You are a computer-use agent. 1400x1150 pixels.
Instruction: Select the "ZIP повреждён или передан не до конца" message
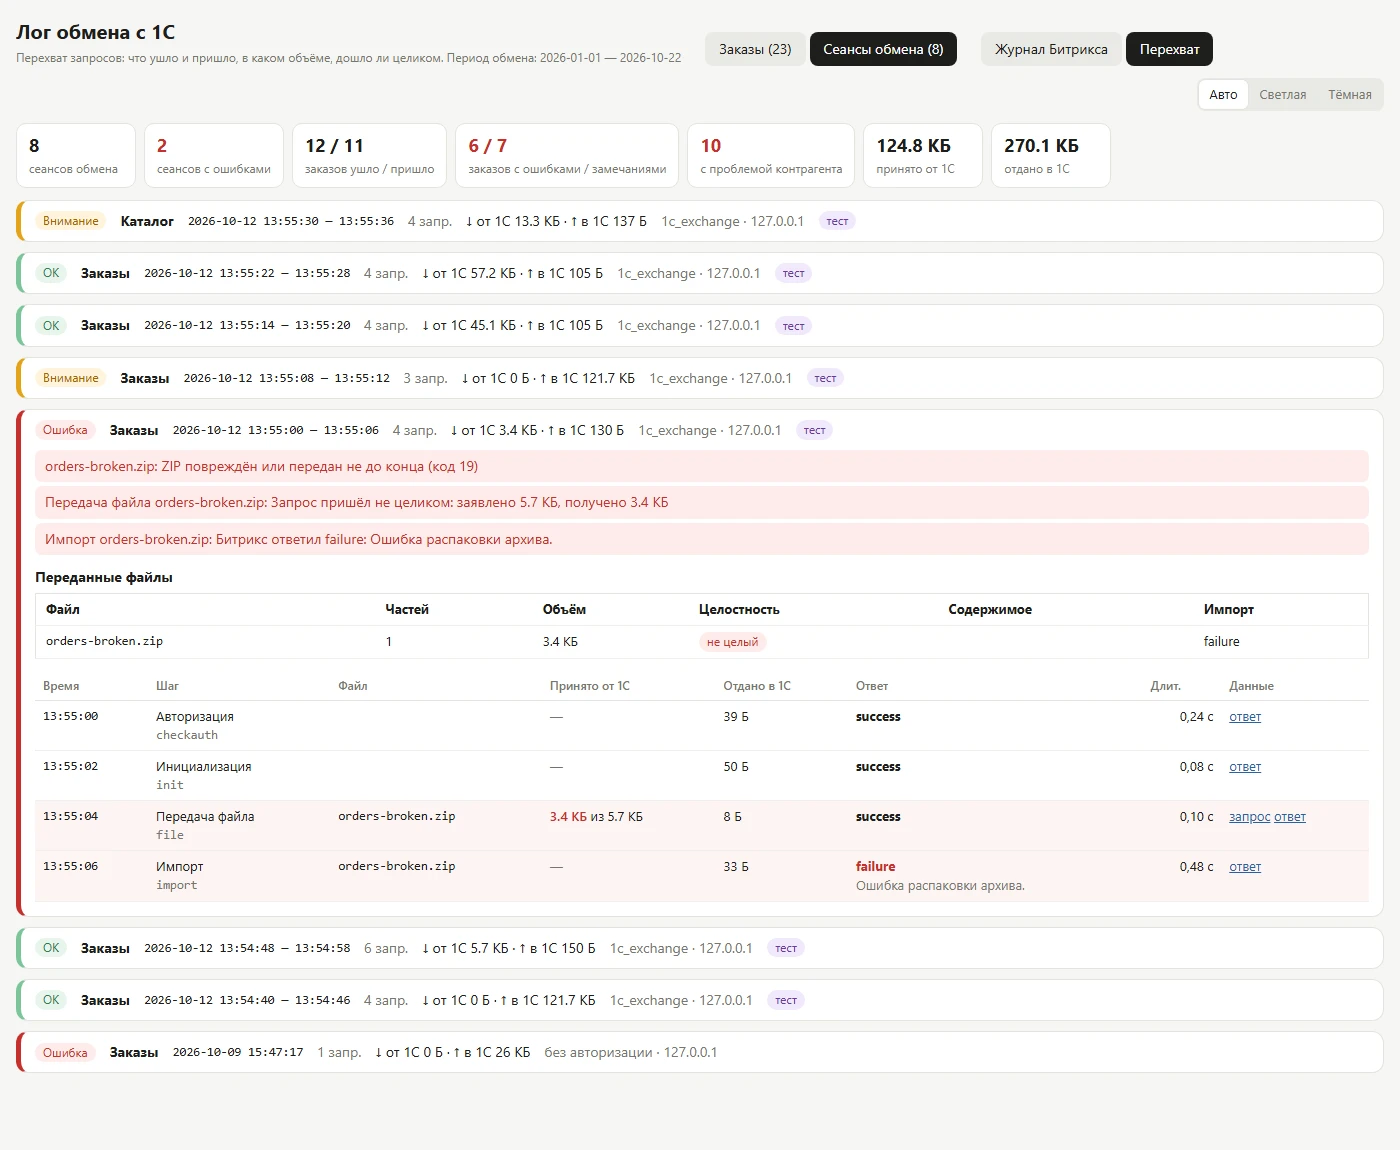[702, 467]
